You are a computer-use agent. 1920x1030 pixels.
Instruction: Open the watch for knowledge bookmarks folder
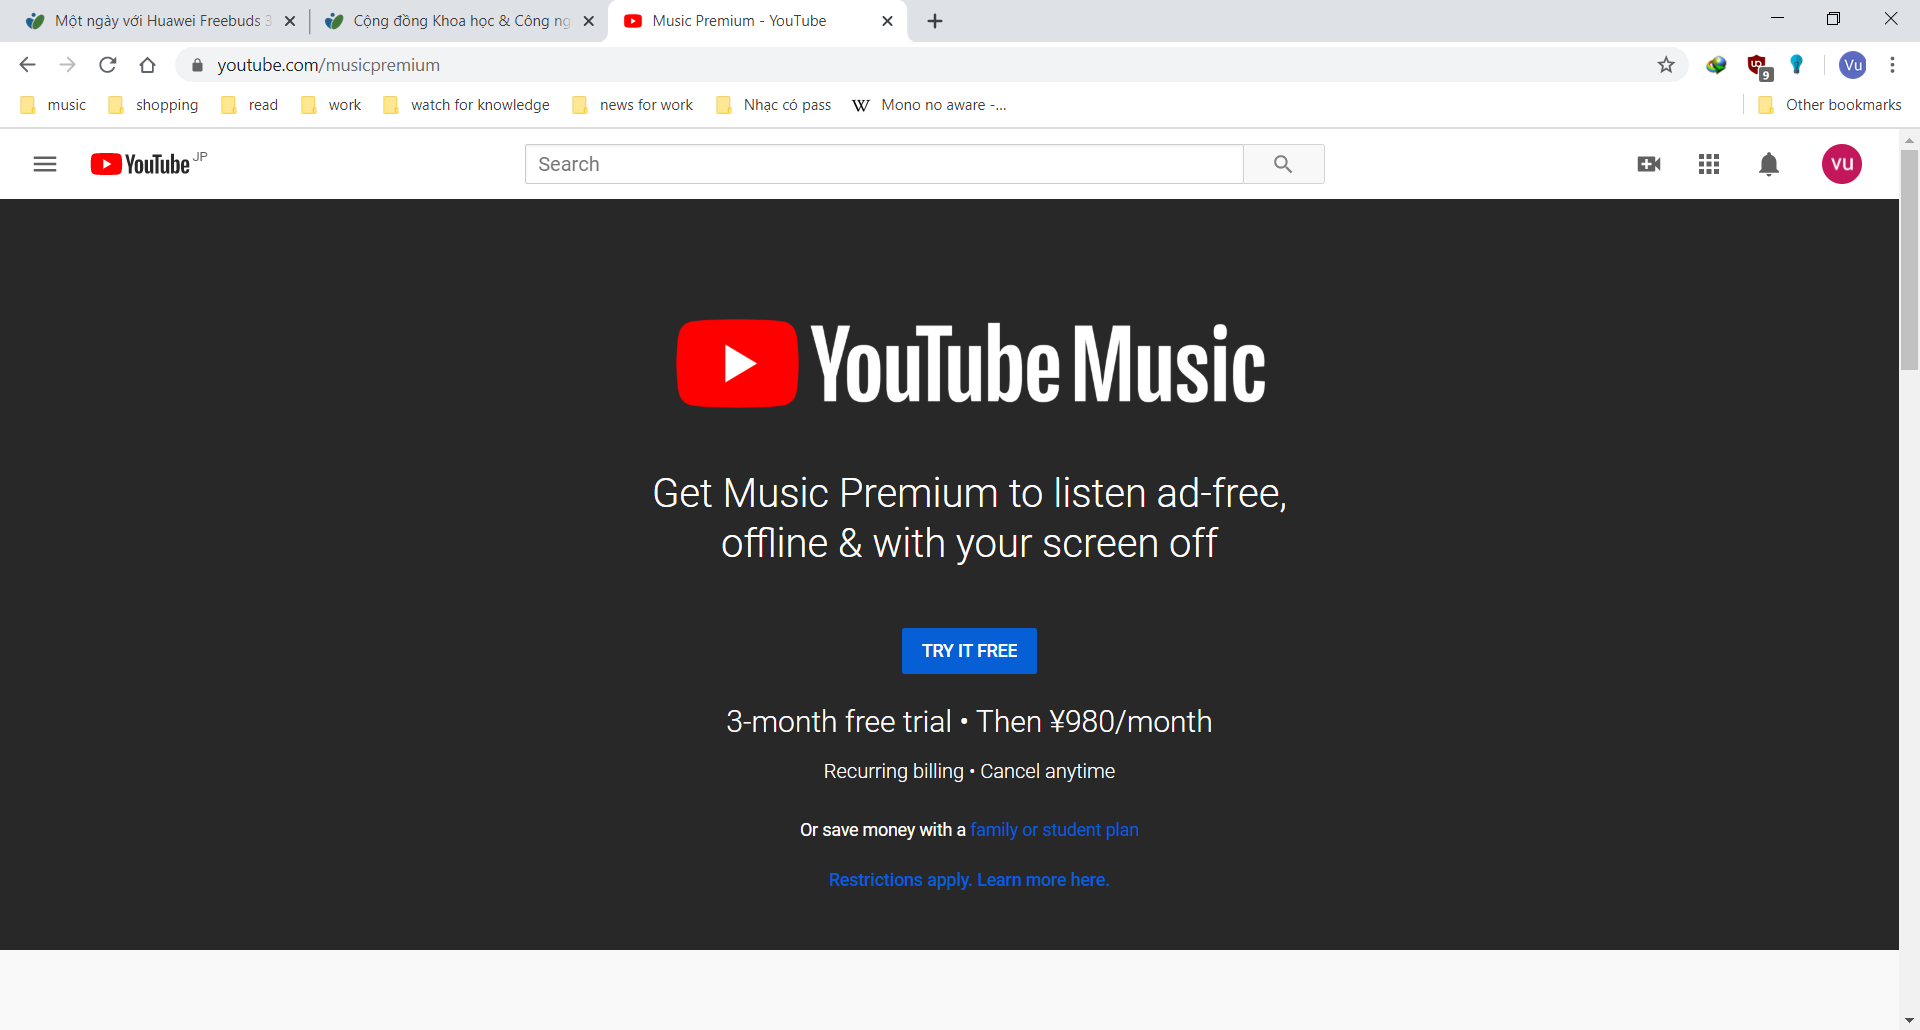coord(466,105)
